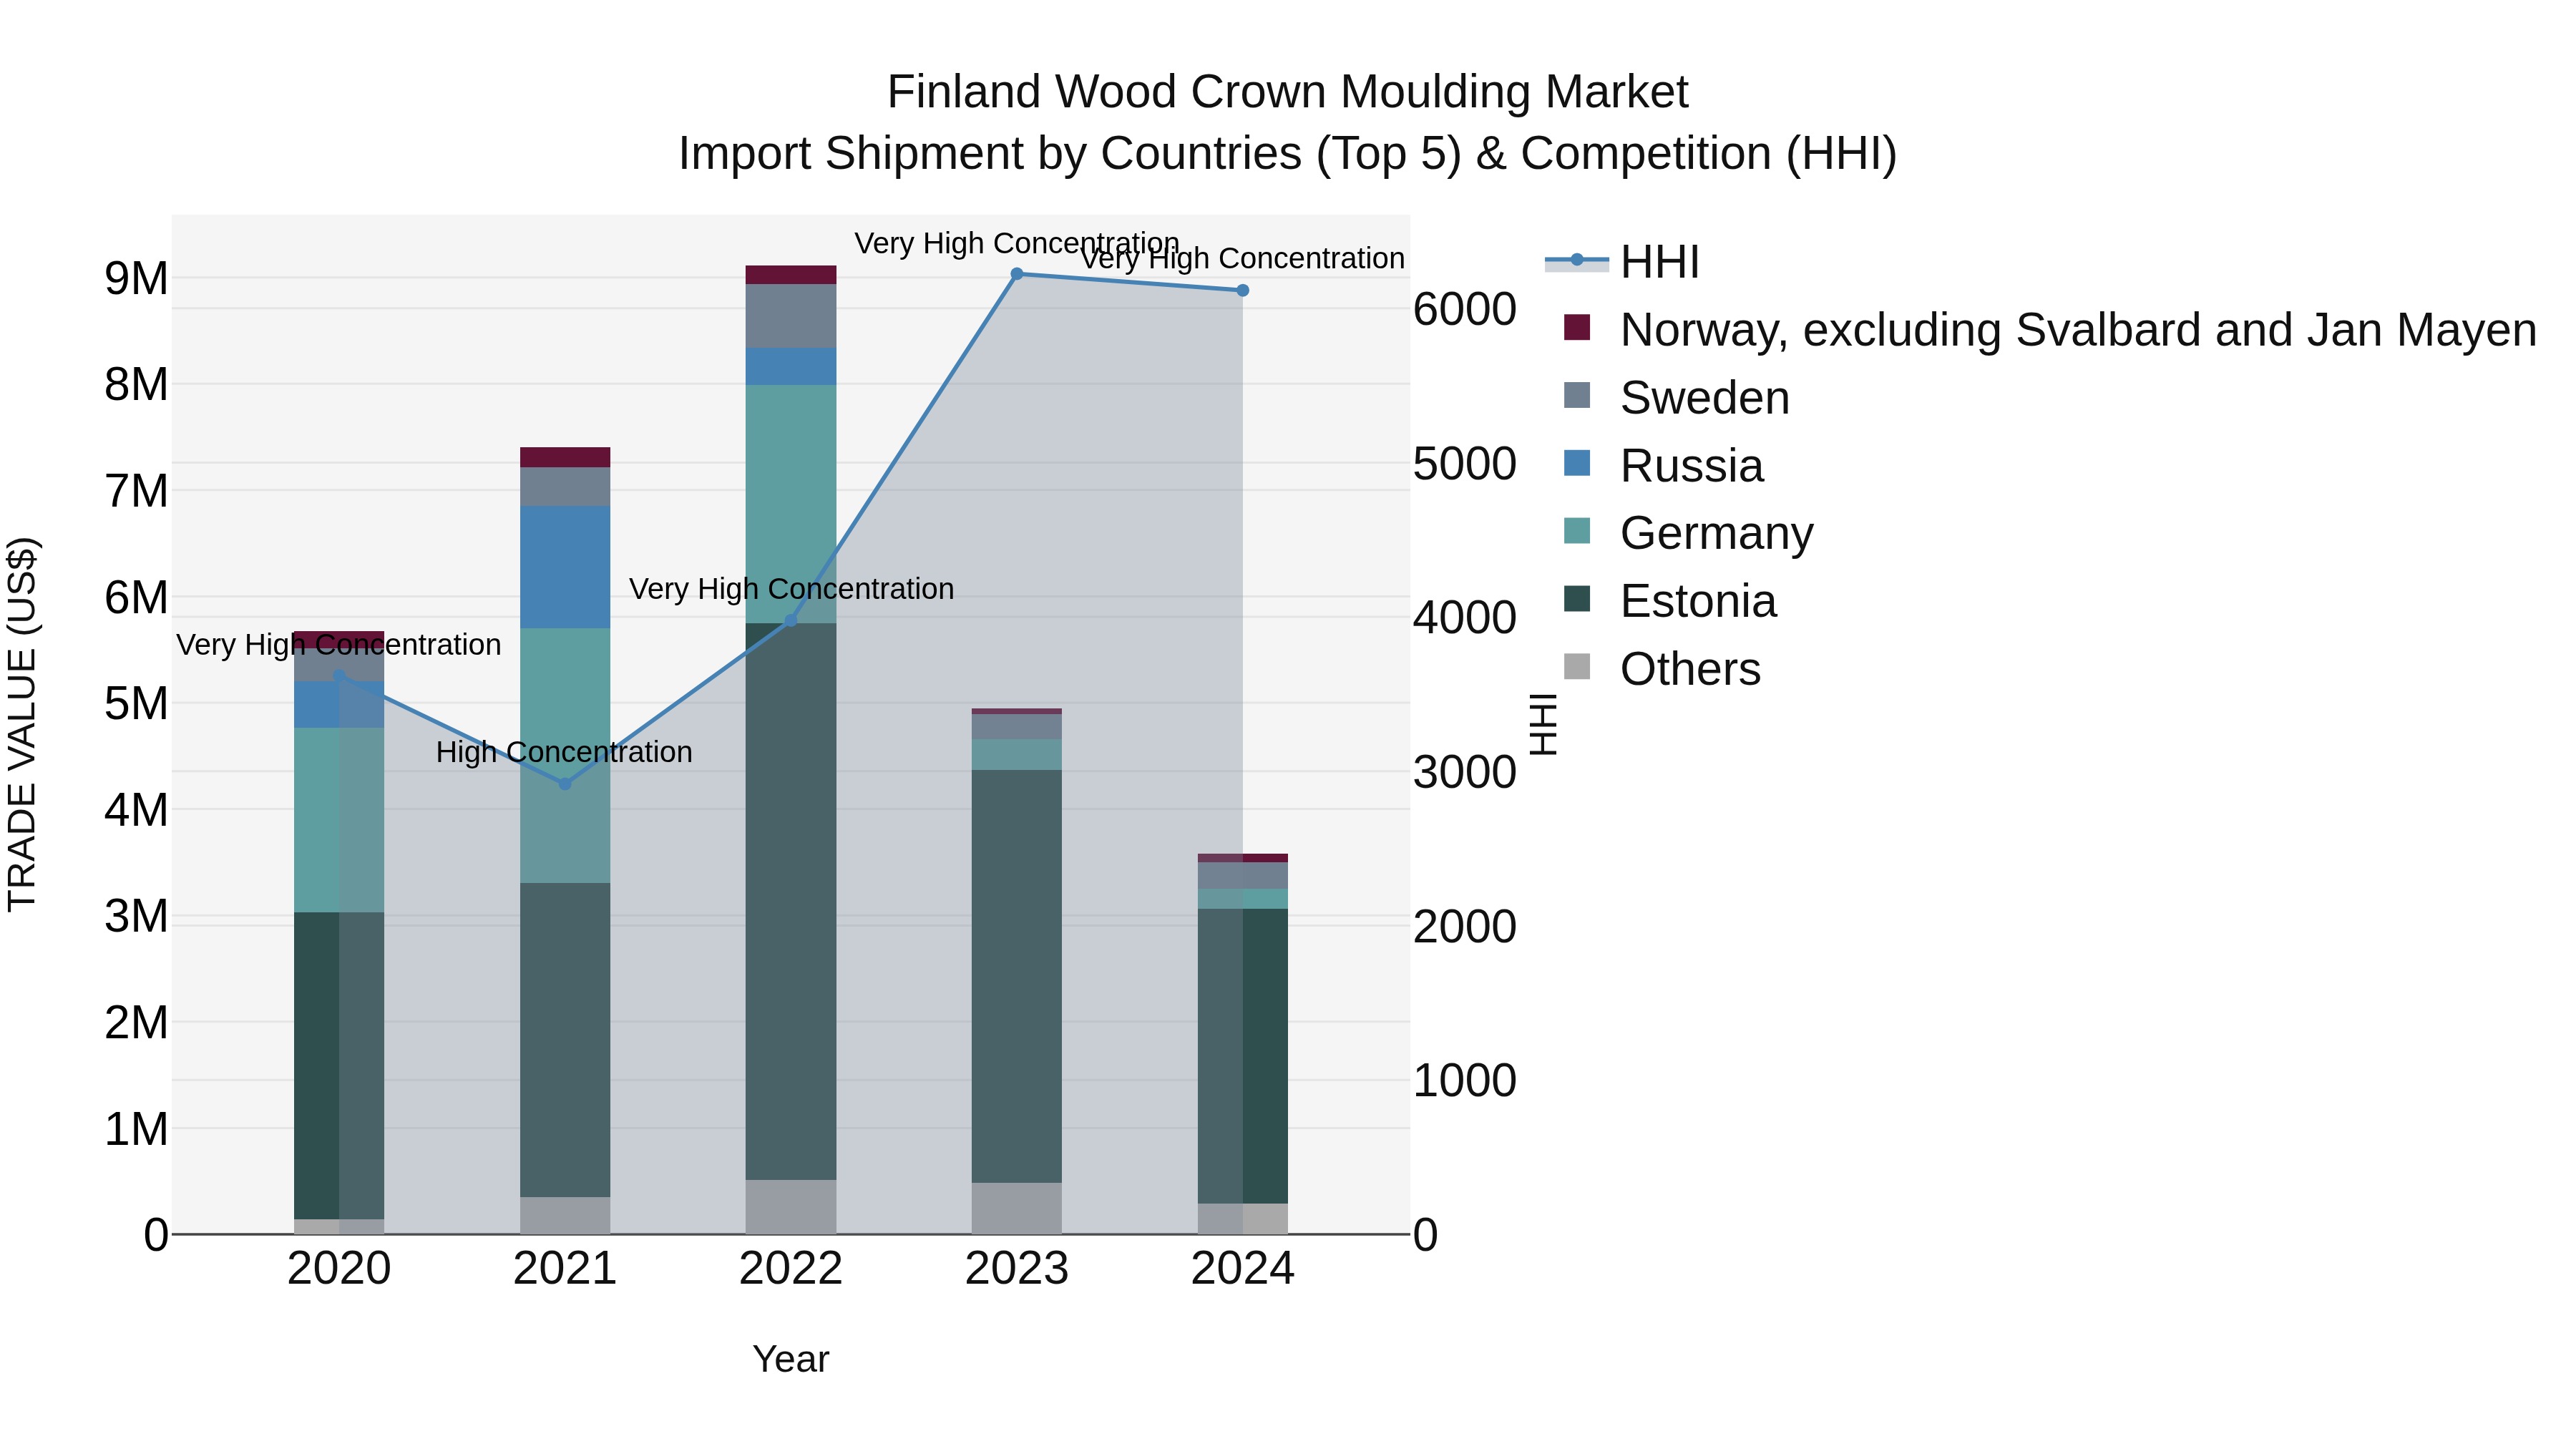2576x1449 pixels.
Task: Click the Norway maroon legend swatch
Action: point(1577,327)
